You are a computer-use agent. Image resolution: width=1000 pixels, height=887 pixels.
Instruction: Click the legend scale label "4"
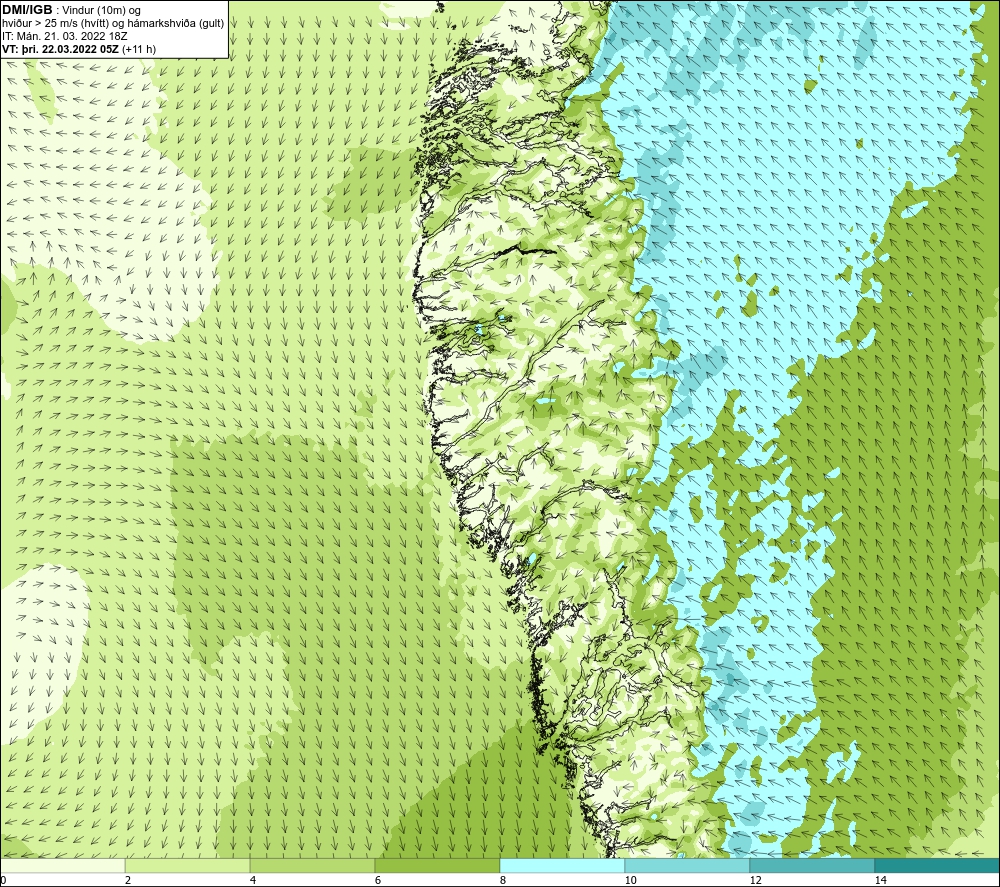pyautogui.click(x=253, y=880)
